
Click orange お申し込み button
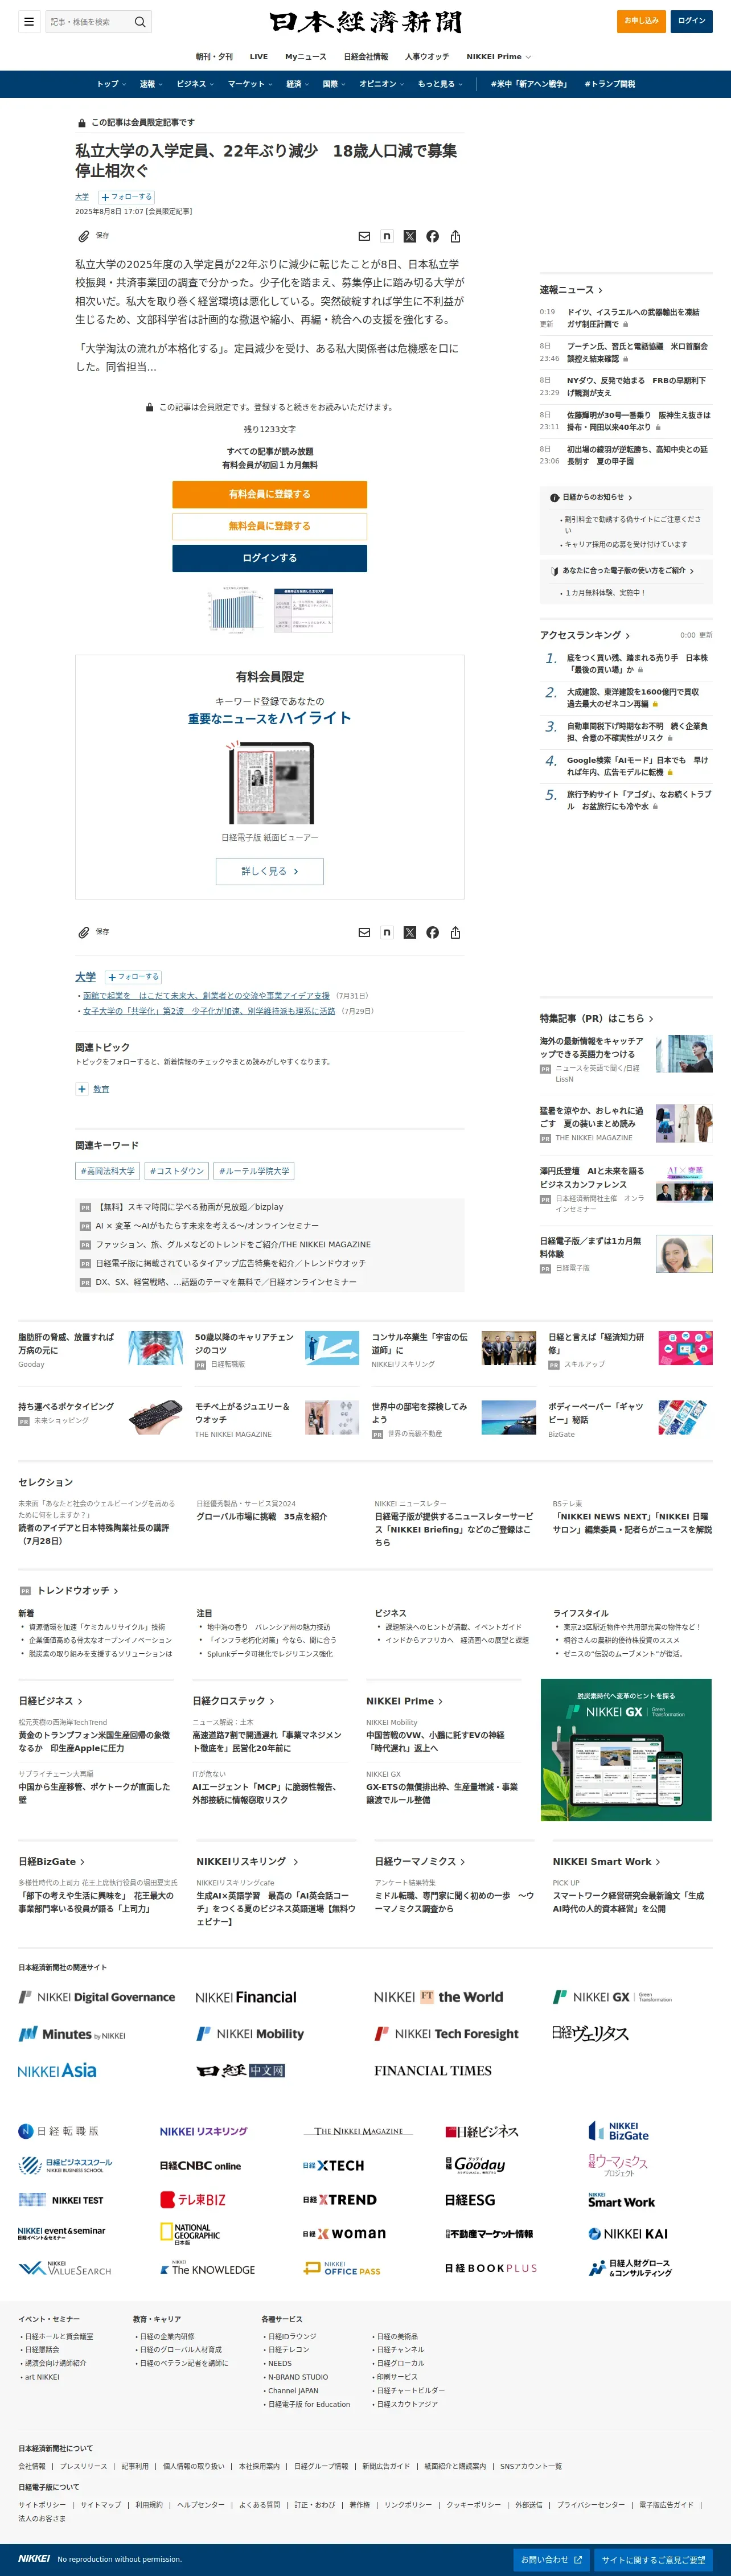pos(641,21)
